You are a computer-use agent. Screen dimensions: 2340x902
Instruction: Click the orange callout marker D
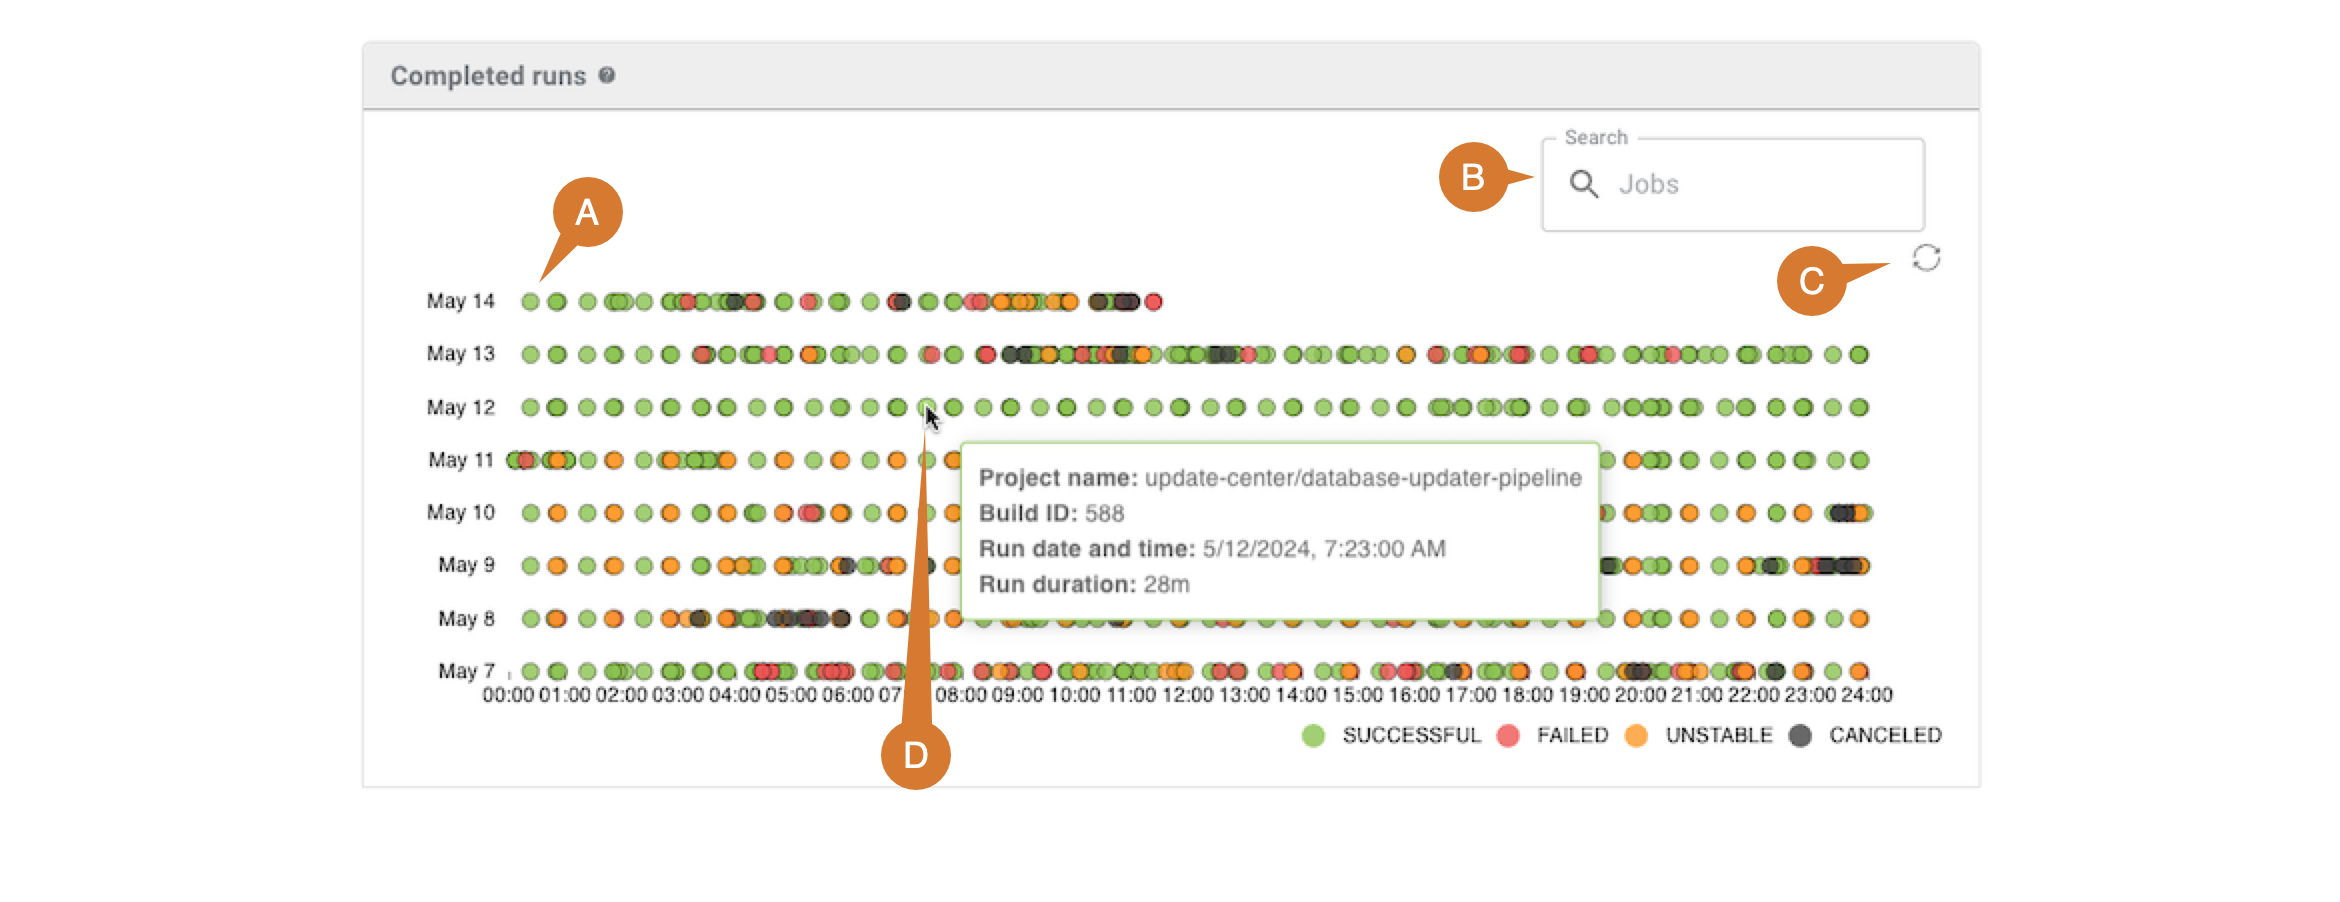[x=915, y=755]
